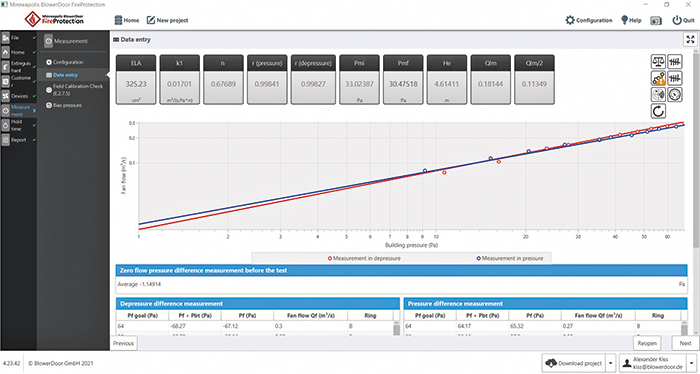Click the Reopen button

point(647,343)
